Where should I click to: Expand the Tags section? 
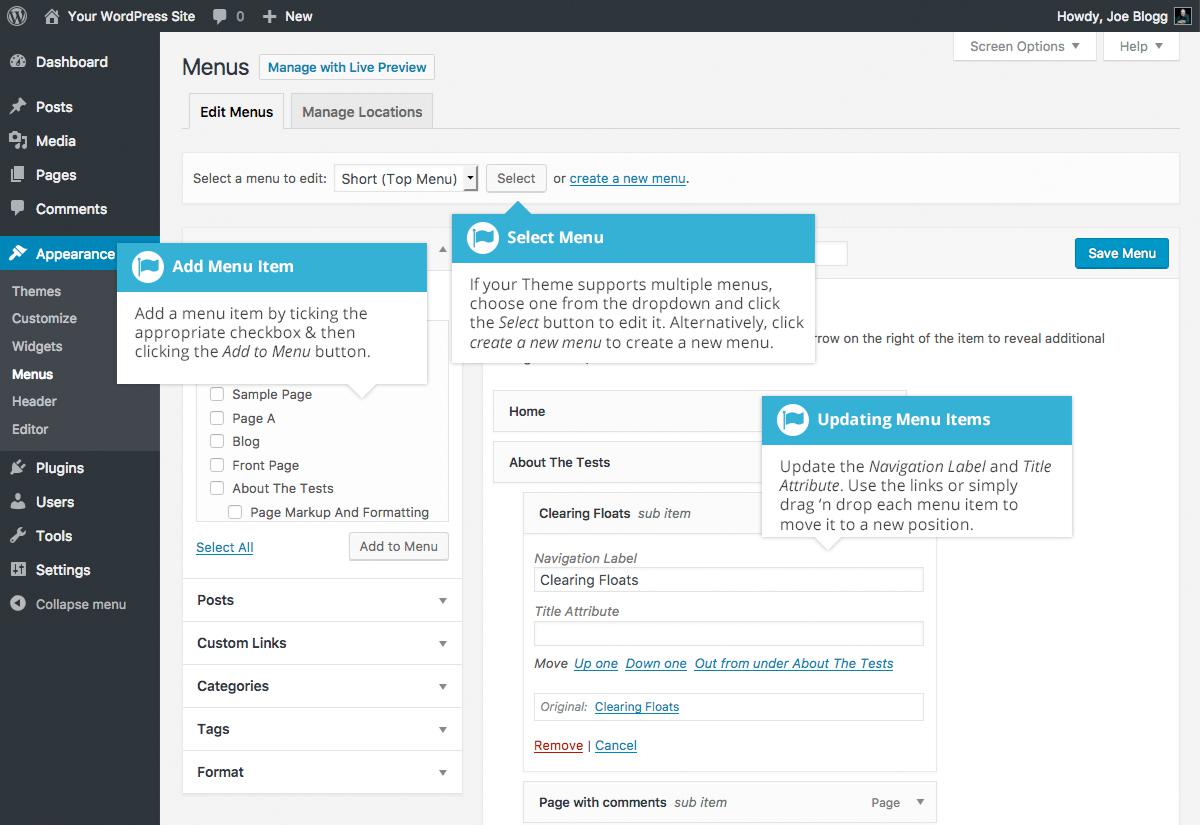pyautogui.click(x=322, y=729)
